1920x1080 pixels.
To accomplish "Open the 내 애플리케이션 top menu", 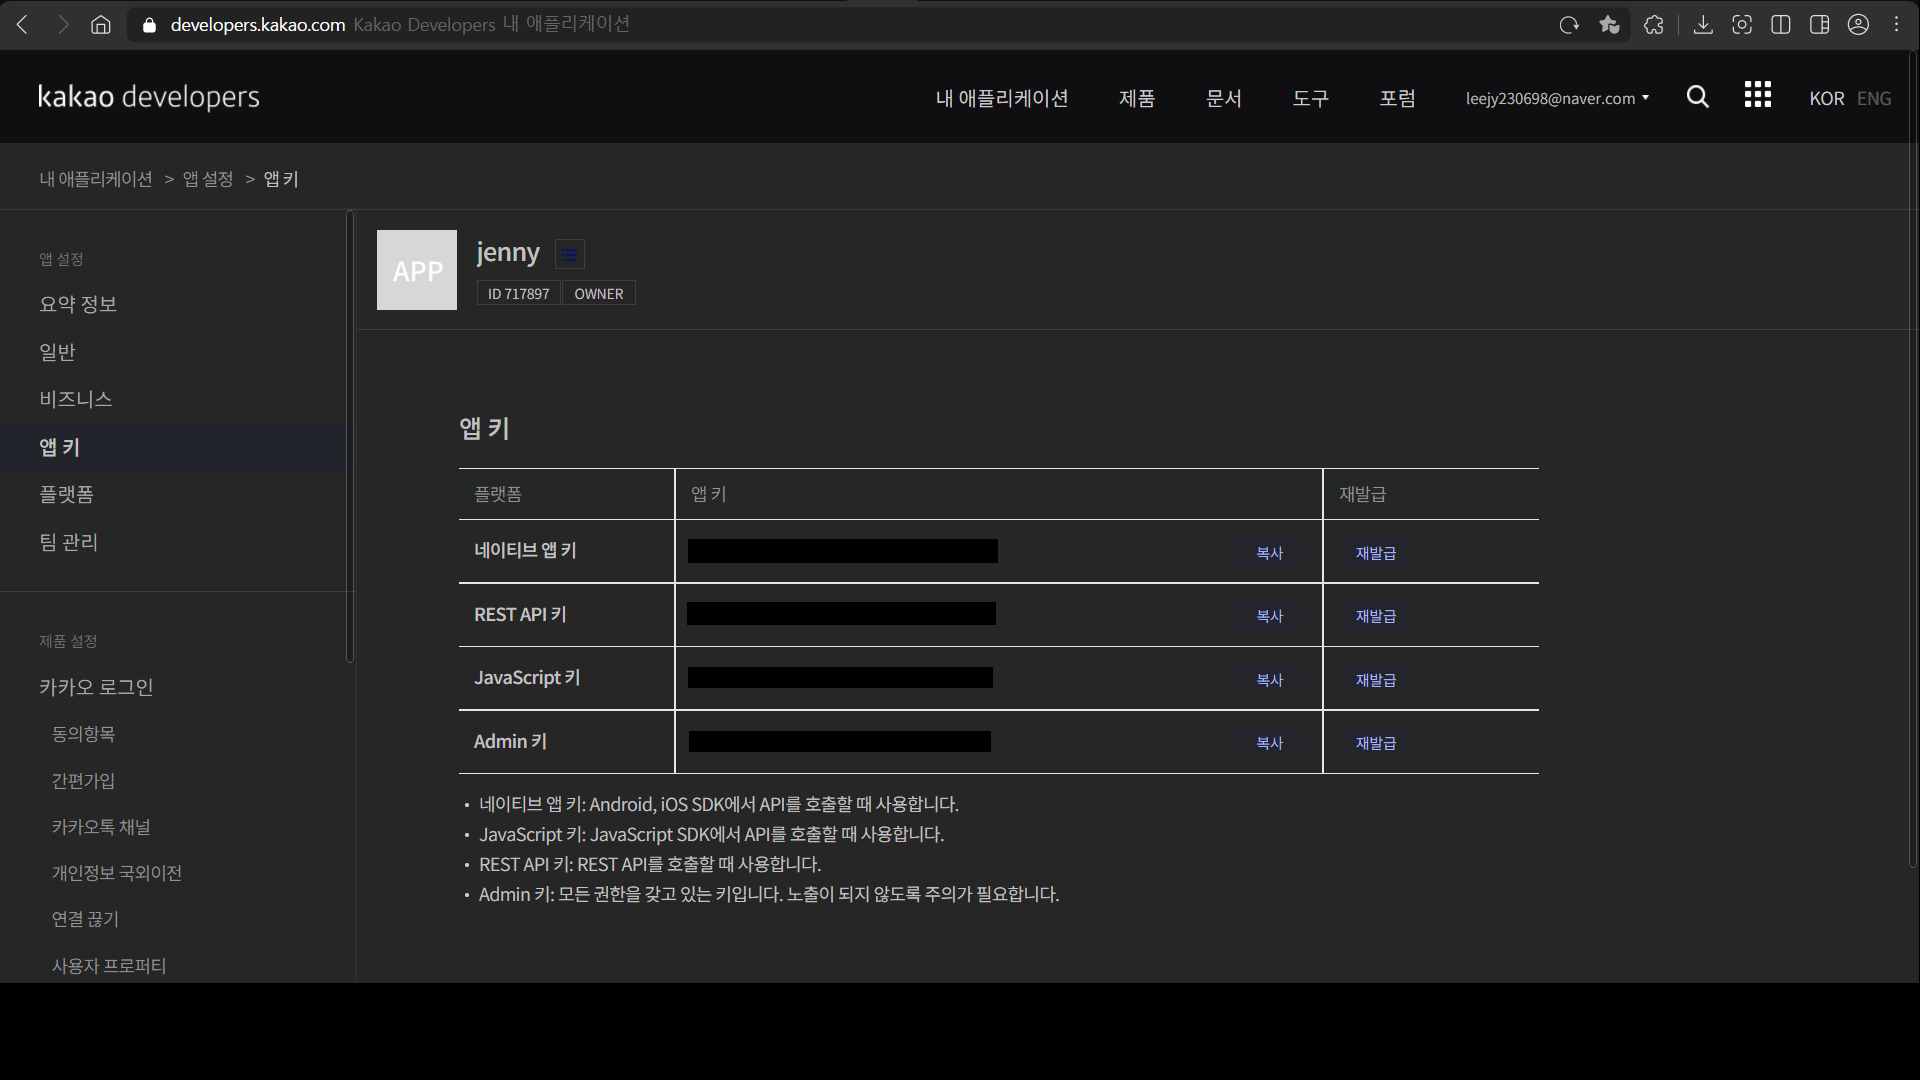I will [1002, 98].
